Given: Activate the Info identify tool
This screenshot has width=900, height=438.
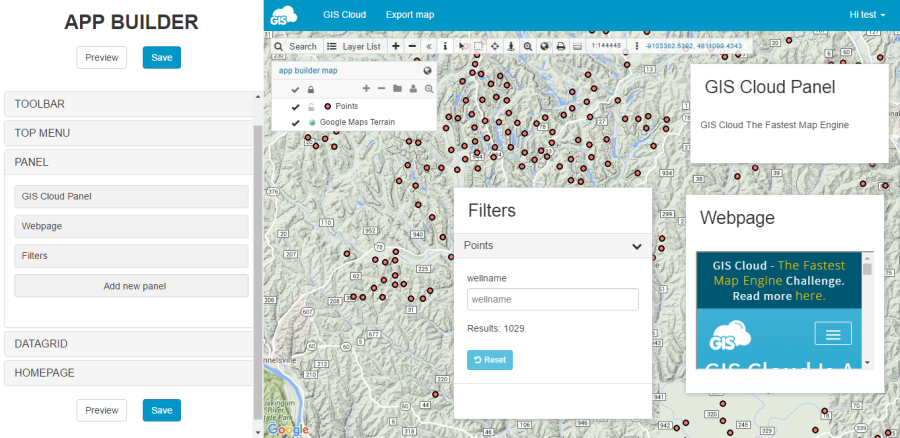Looking at the screenshot, I should (445, 46).
